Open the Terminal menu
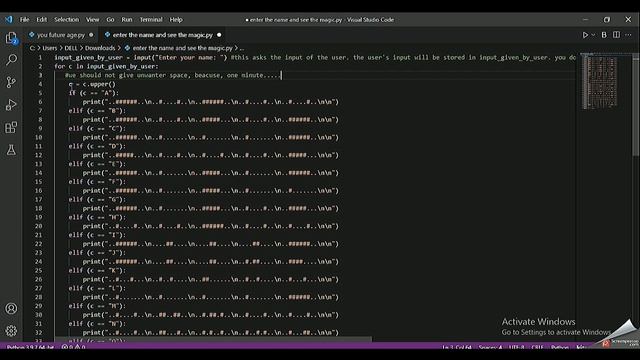 tap(151, 20)
